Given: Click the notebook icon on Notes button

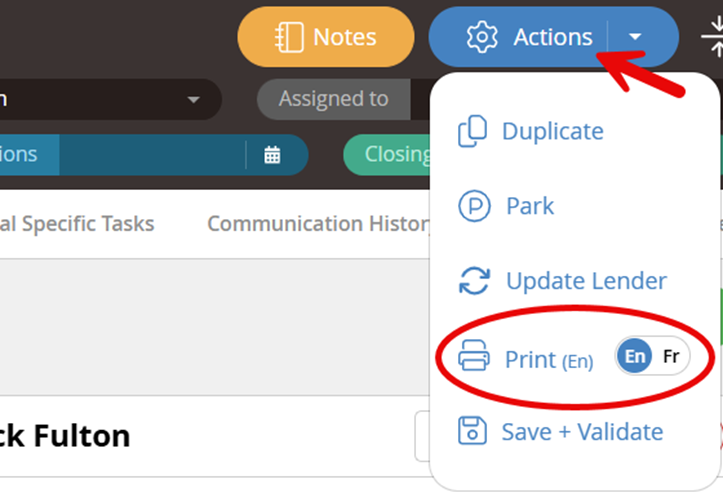Looking at the screenshot, I should pos(289,37).
